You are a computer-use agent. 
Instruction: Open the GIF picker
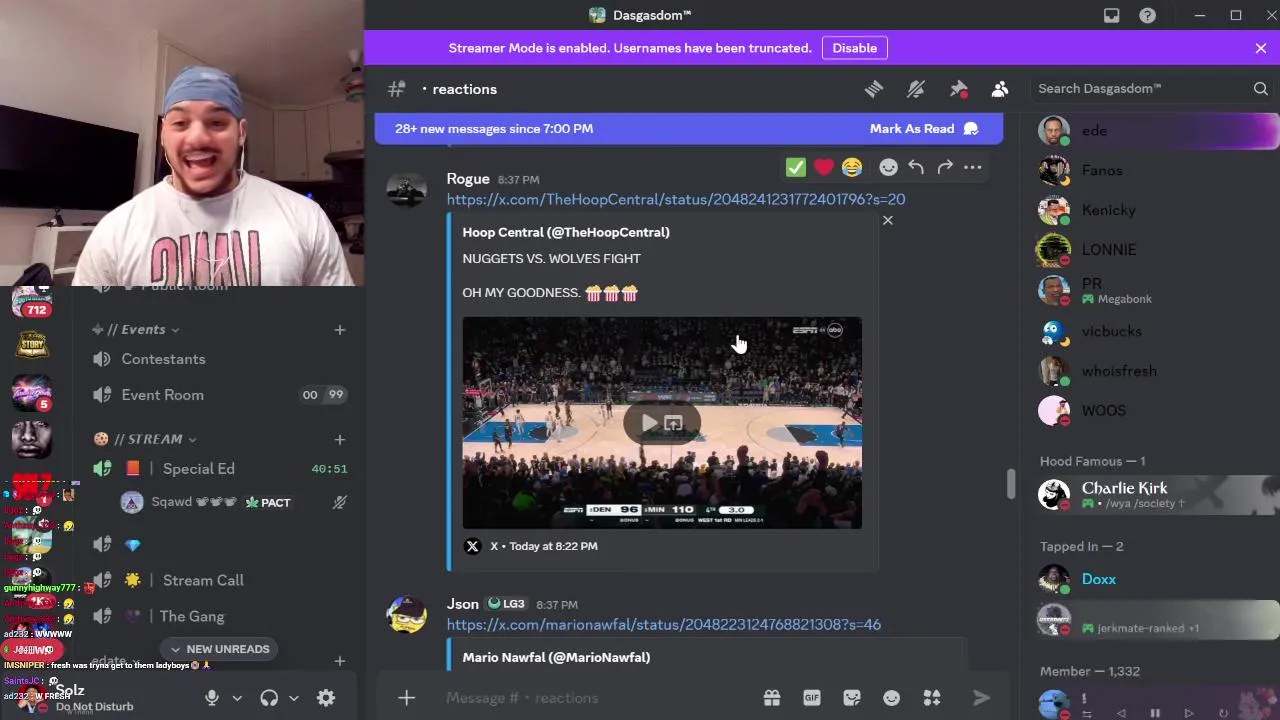pos(812,698)
